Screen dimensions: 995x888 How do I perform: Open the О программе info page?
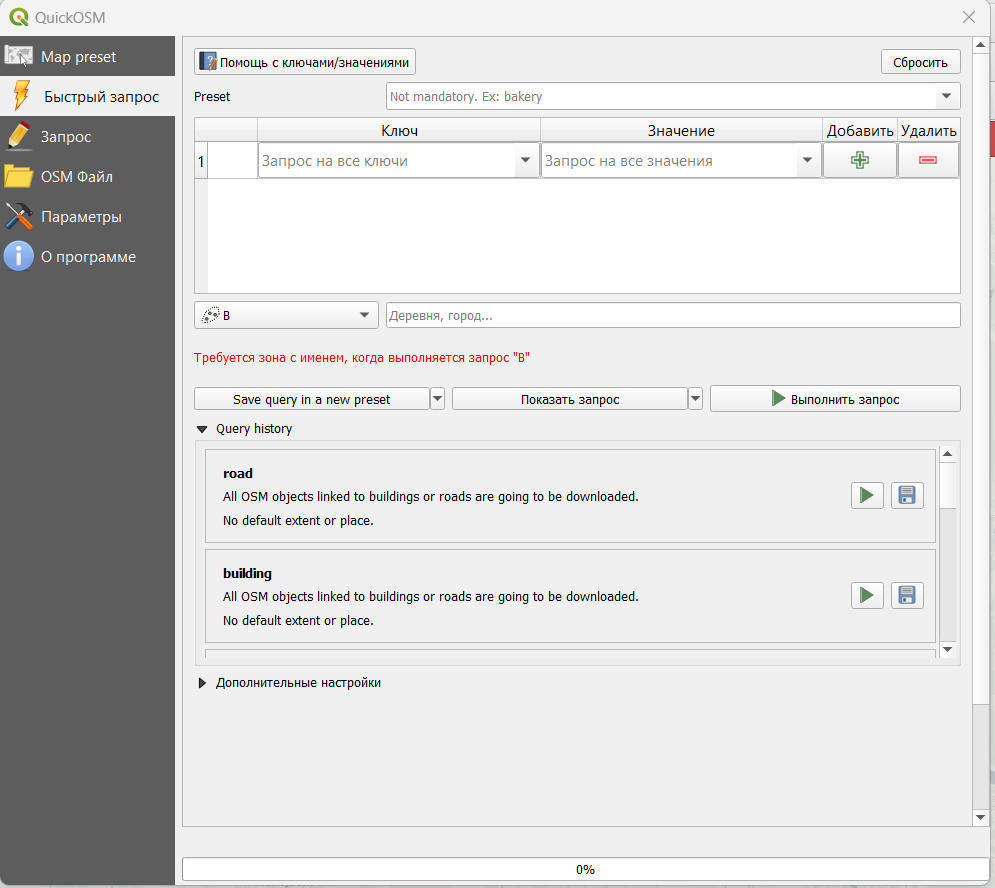coord(87,257)
